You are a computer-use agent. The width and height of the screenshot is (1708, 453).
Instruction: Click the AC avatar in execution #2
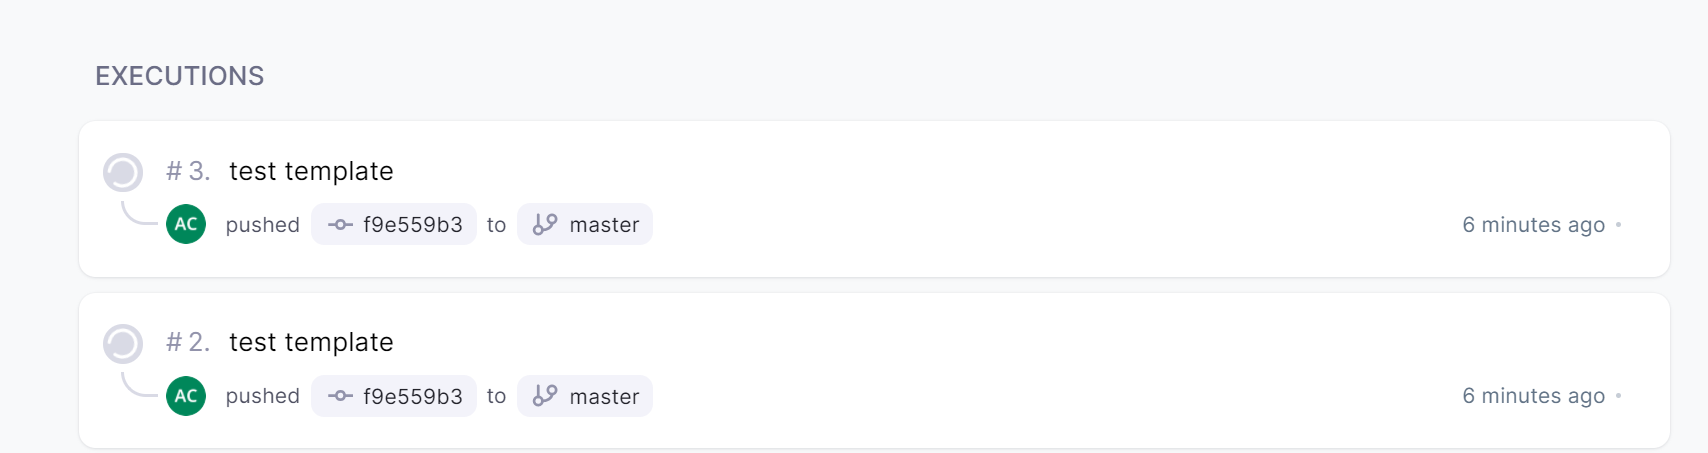[x=186, y=396]
